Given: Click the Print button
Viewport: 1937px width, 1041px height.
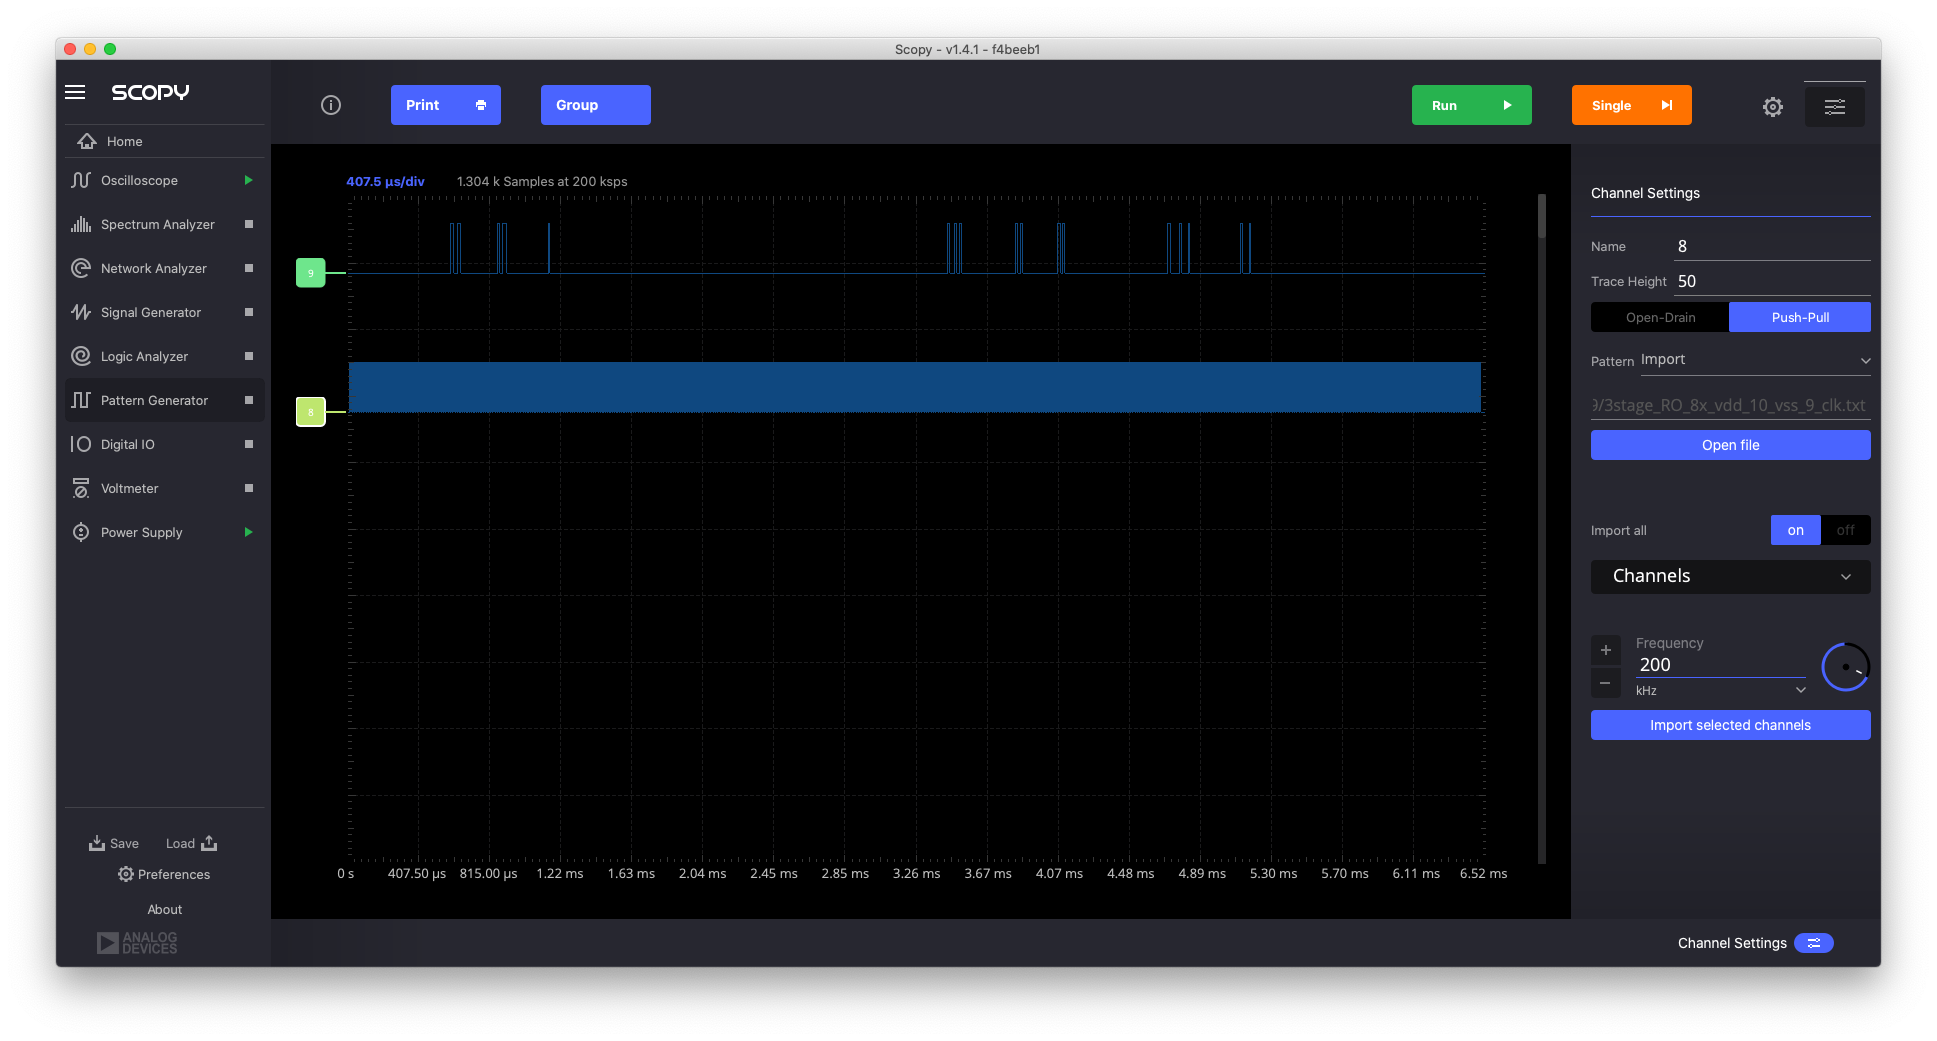Looking at the screenshot, I should pos(446,105).
